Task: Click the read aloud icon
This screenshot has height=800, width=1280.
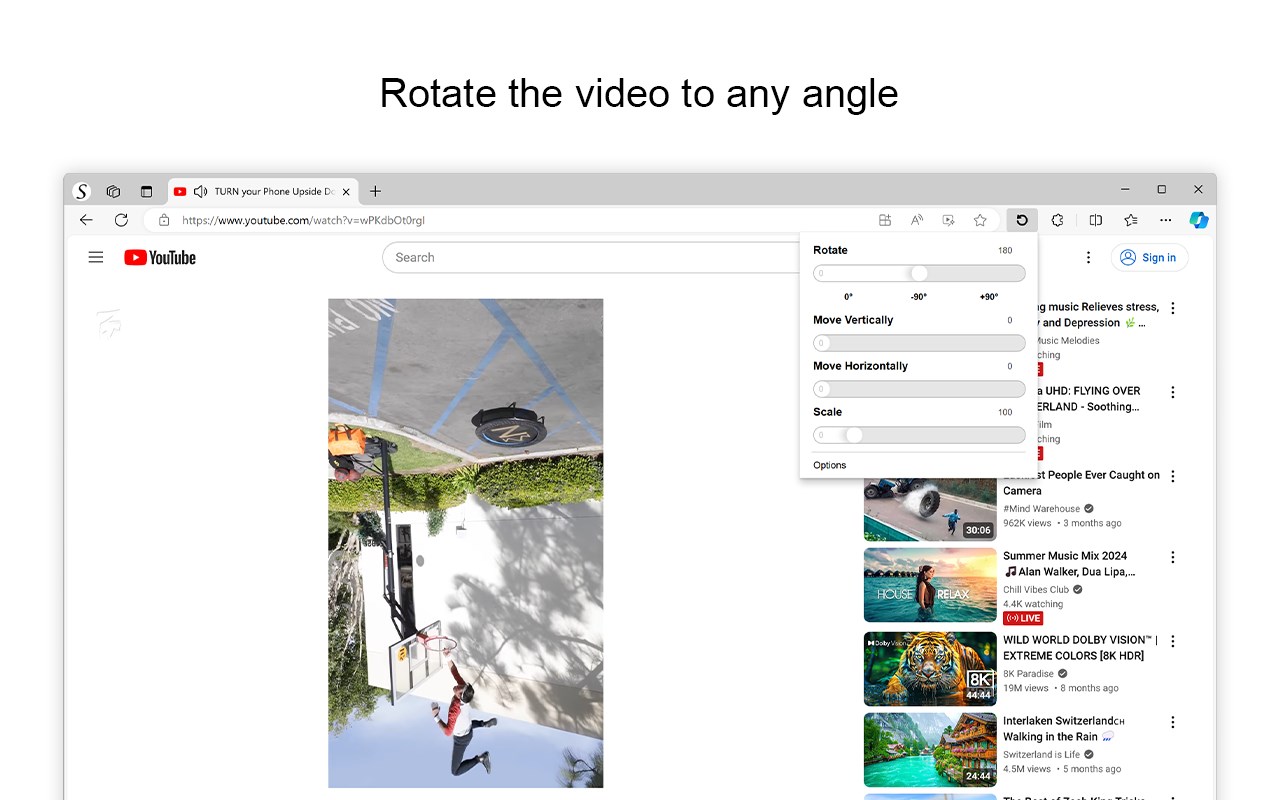Action: (916, 220)
